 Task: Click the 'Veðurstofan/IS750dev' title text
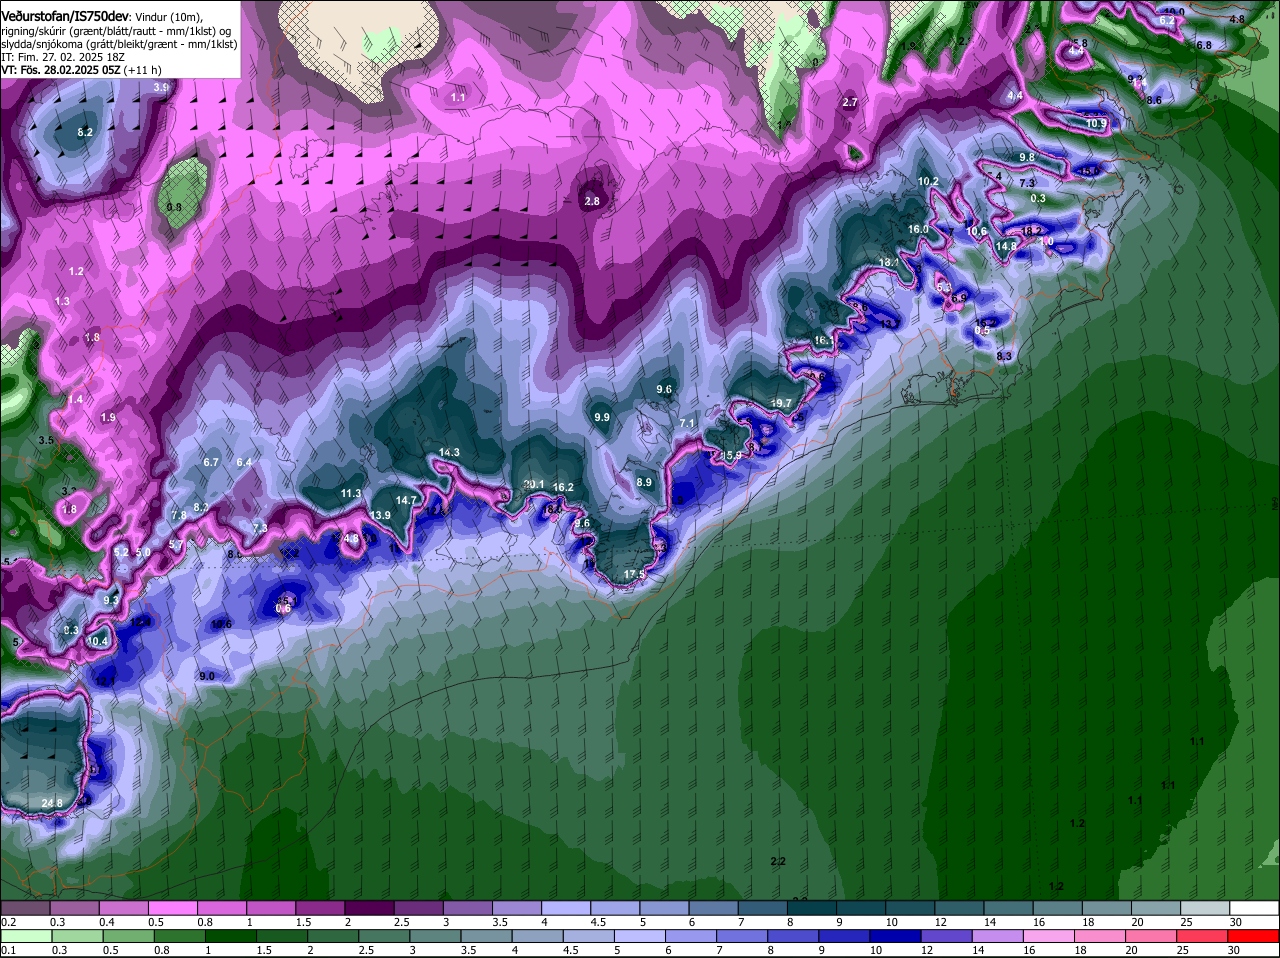(x=65, y=17)
